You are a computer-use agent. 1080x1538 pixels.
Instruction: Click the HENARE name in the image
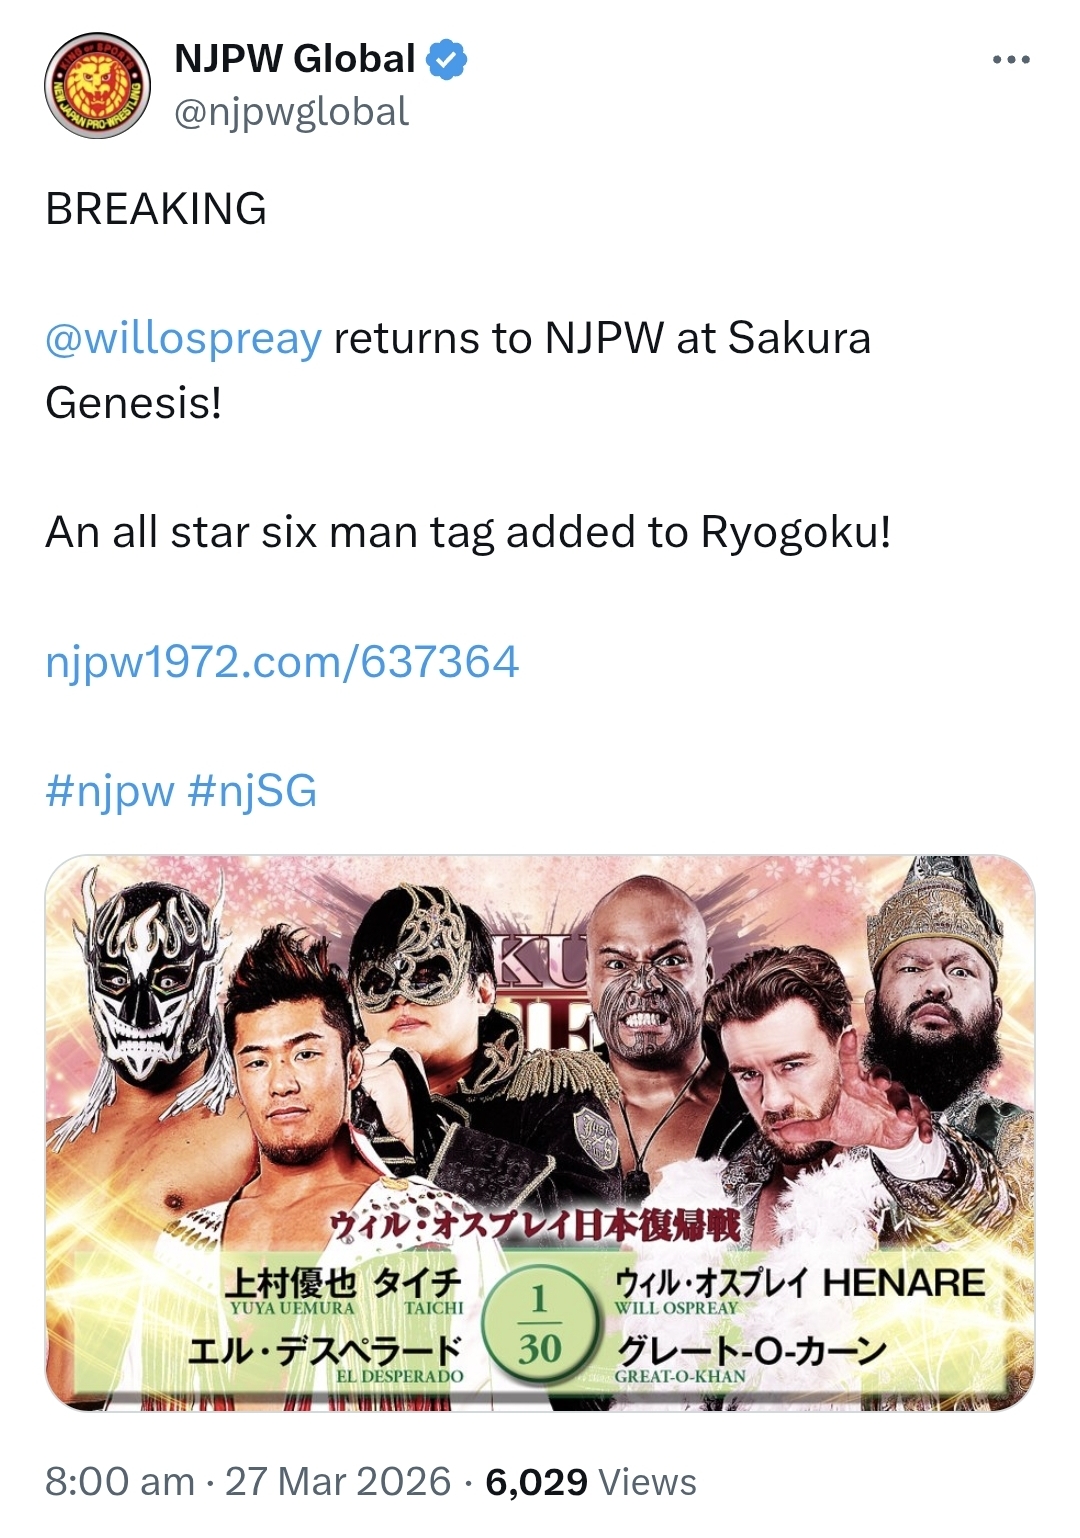[904, 1283]
